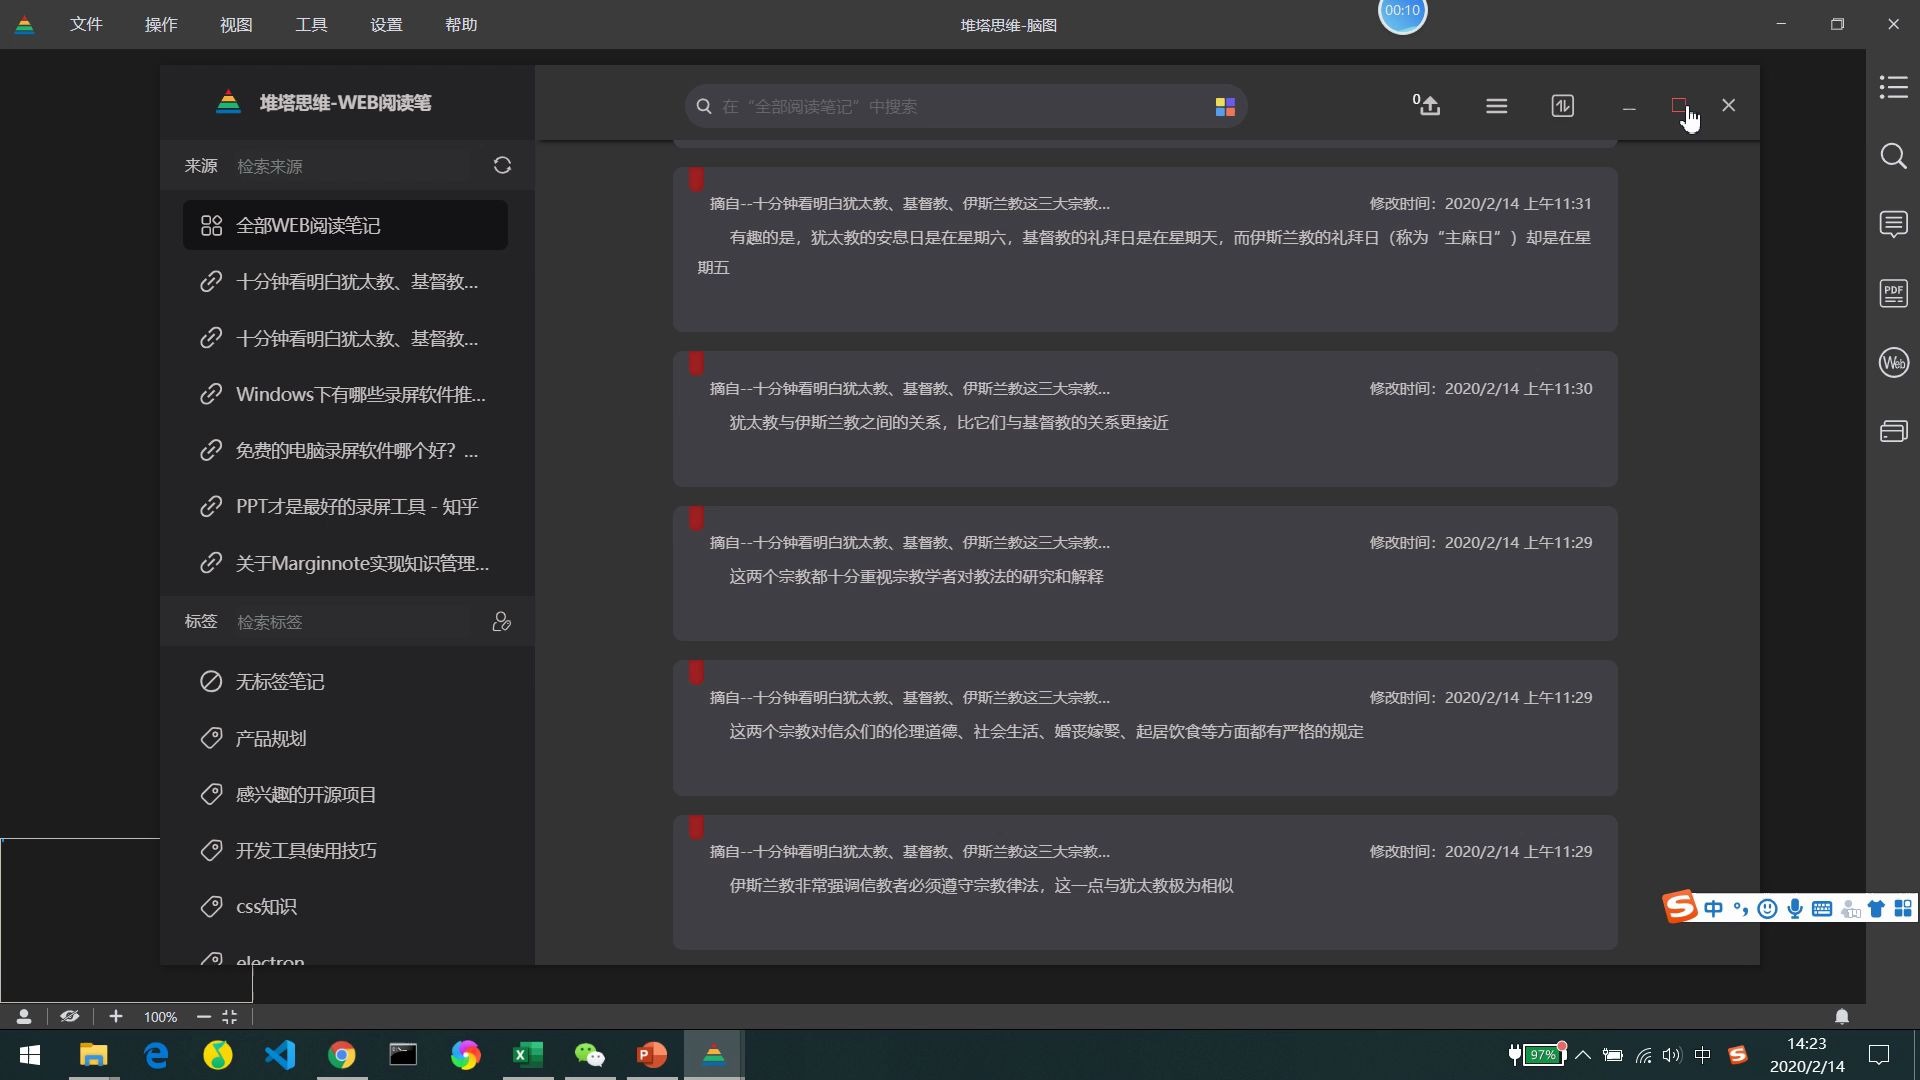1920x1080 pixels.
Task: Open the 工具 menu in the menu bar
Action: (310, 24)
